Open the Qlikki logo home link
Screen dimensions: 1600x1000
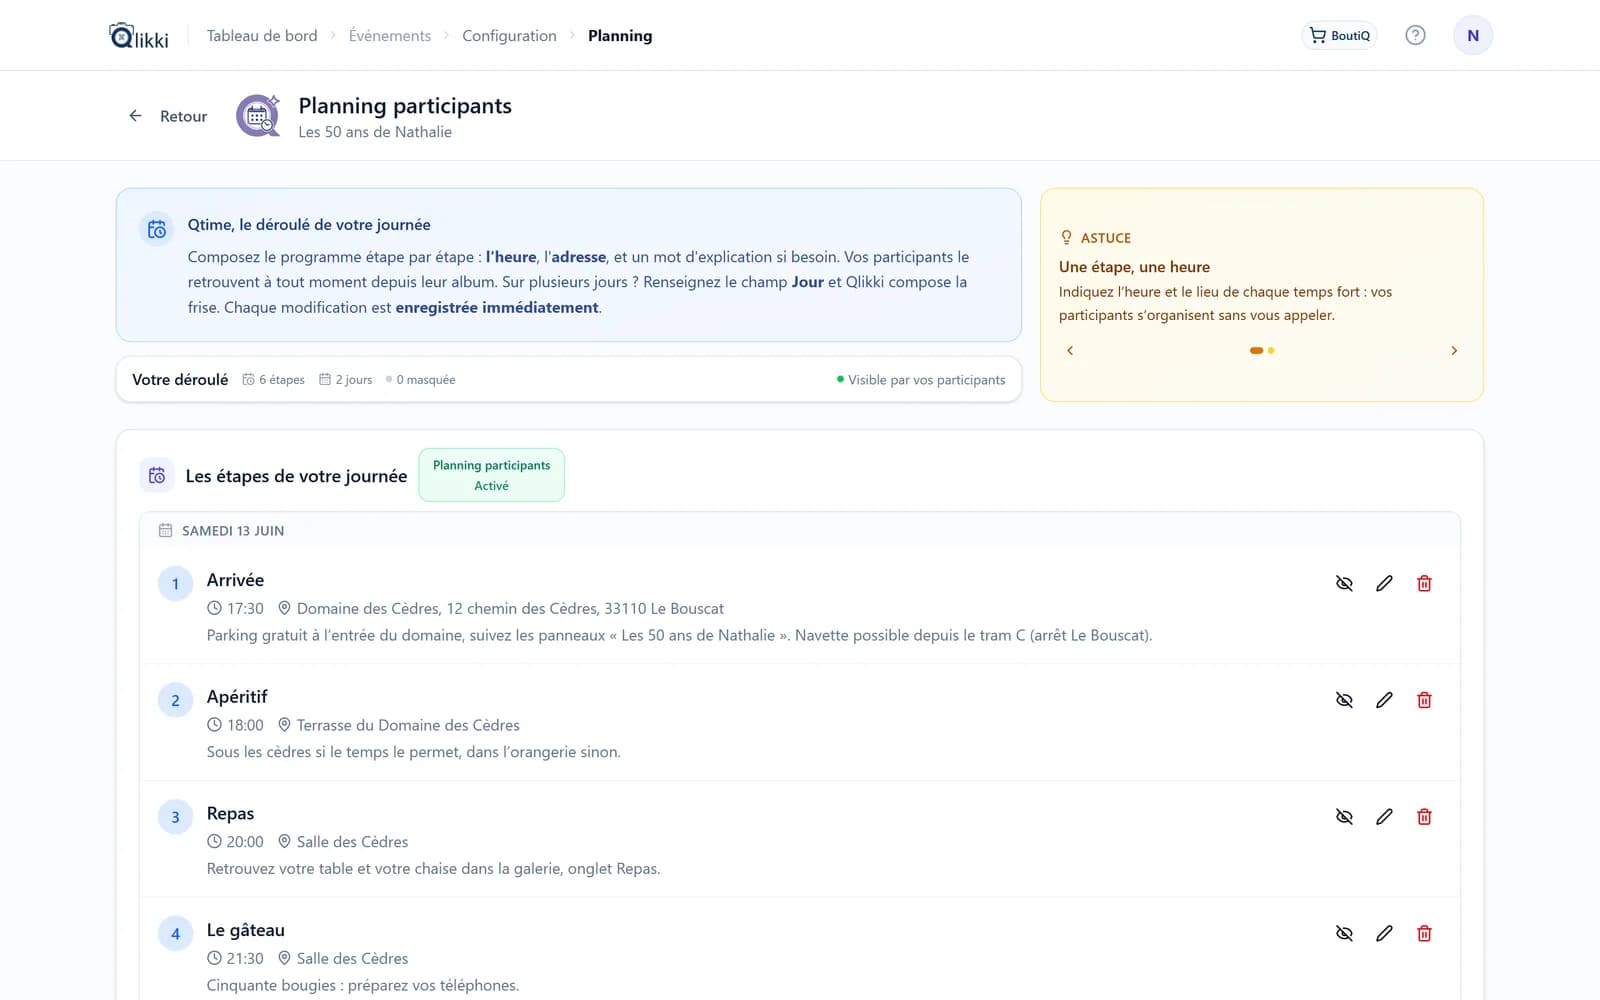[138, 36]
